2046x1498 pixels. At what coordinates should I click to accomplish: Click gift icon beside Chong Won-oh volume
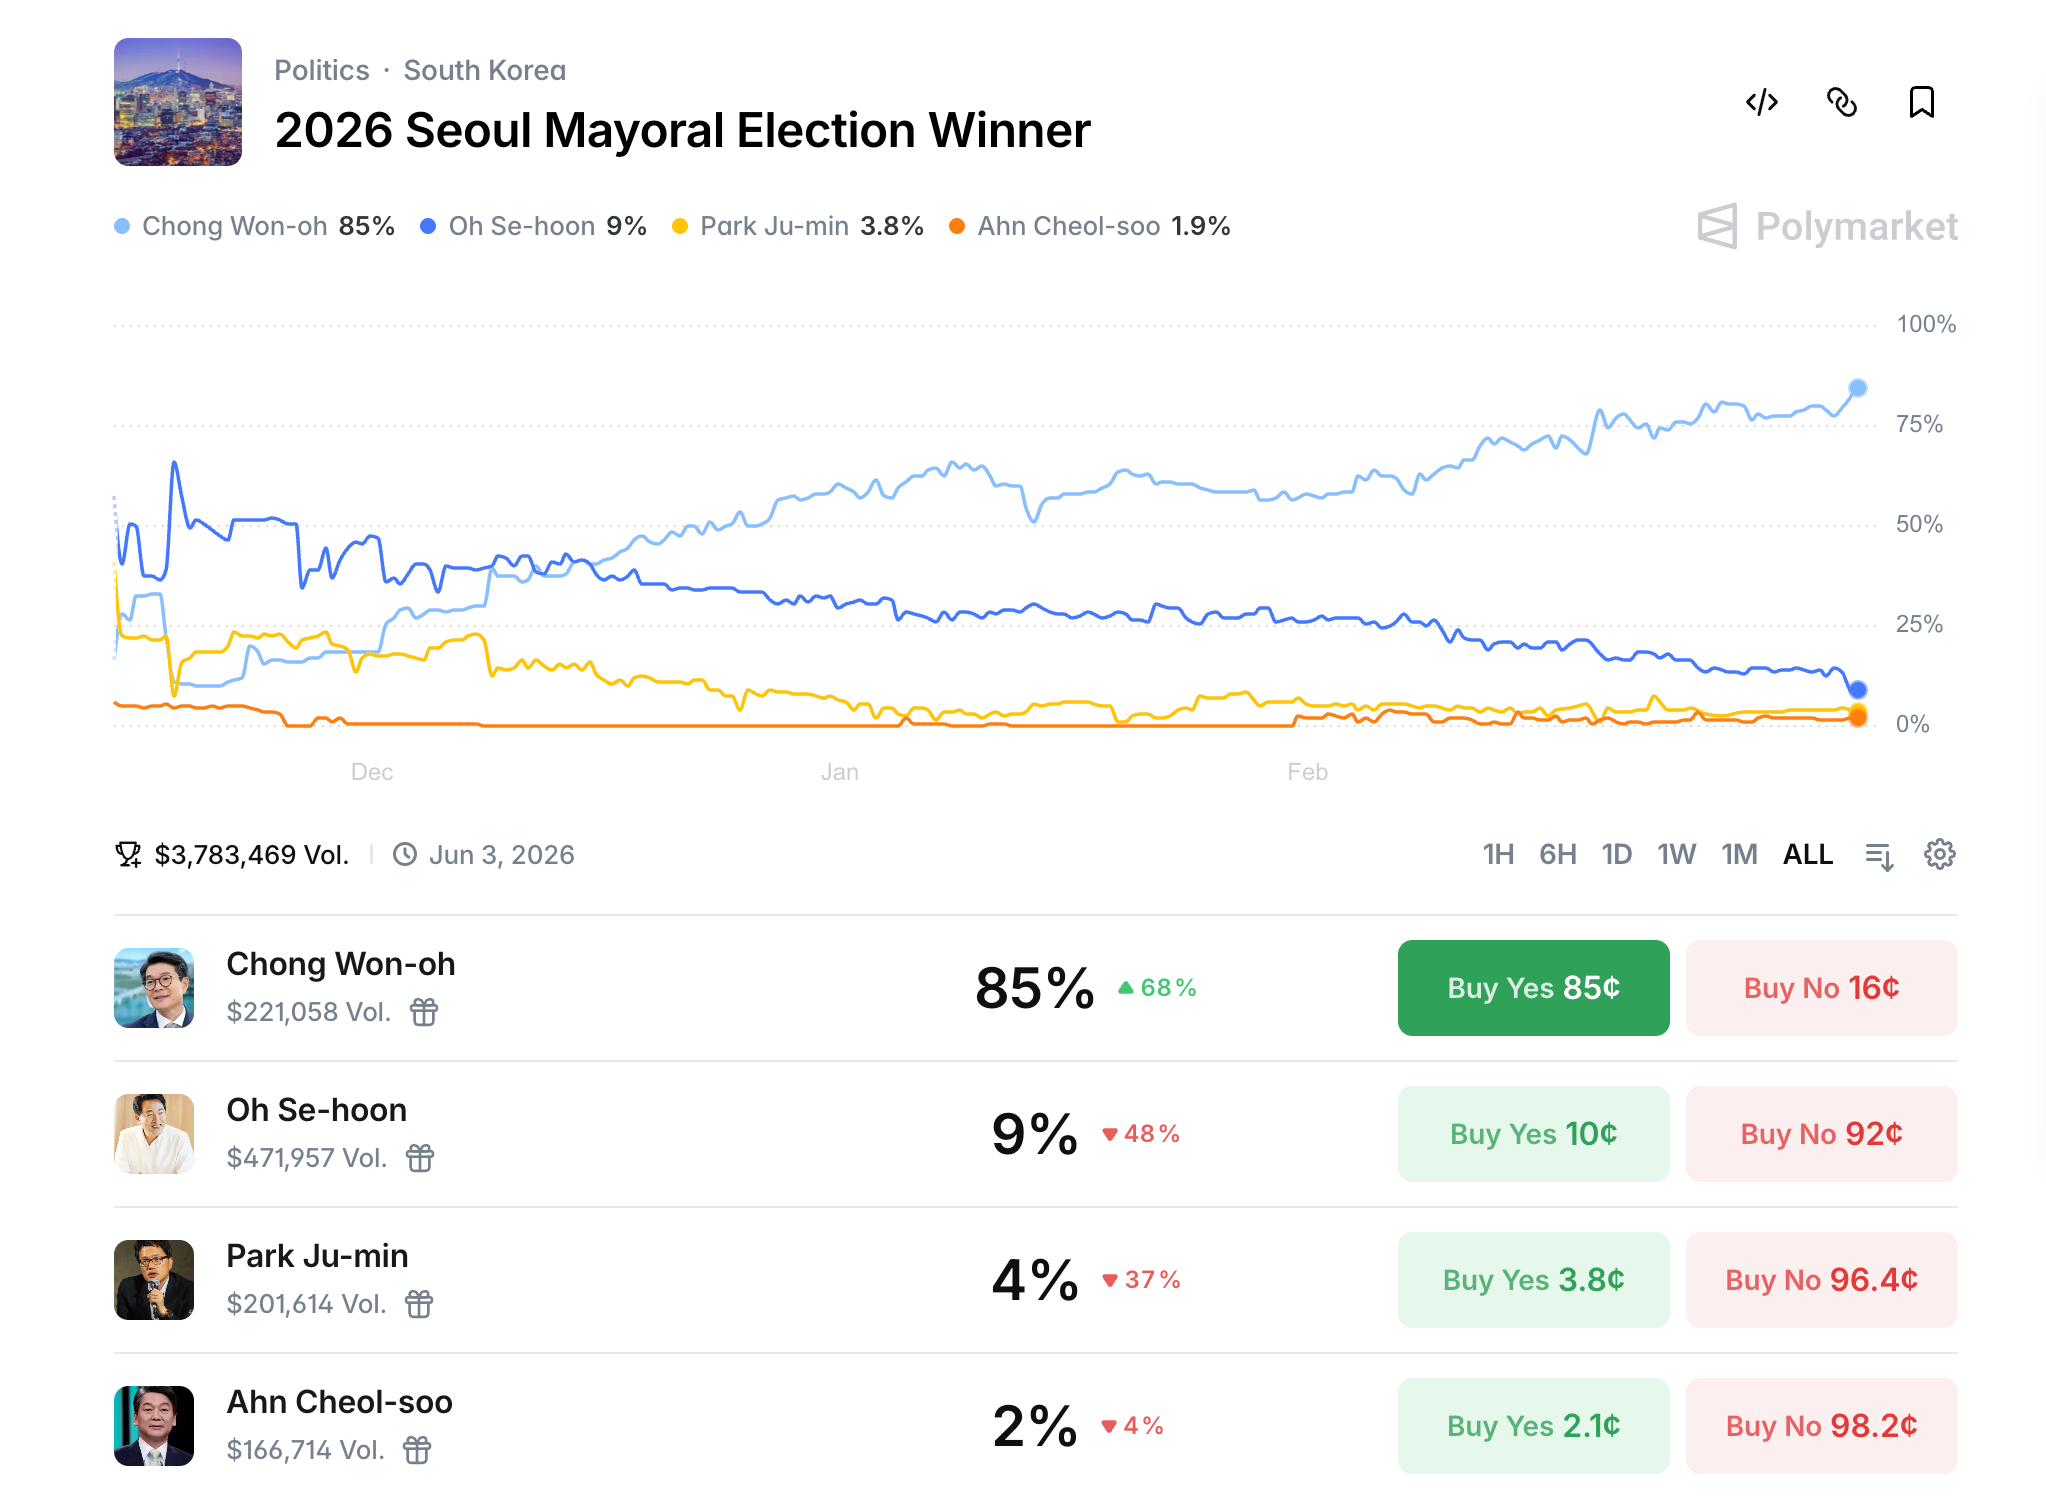tap(424, 1012)
